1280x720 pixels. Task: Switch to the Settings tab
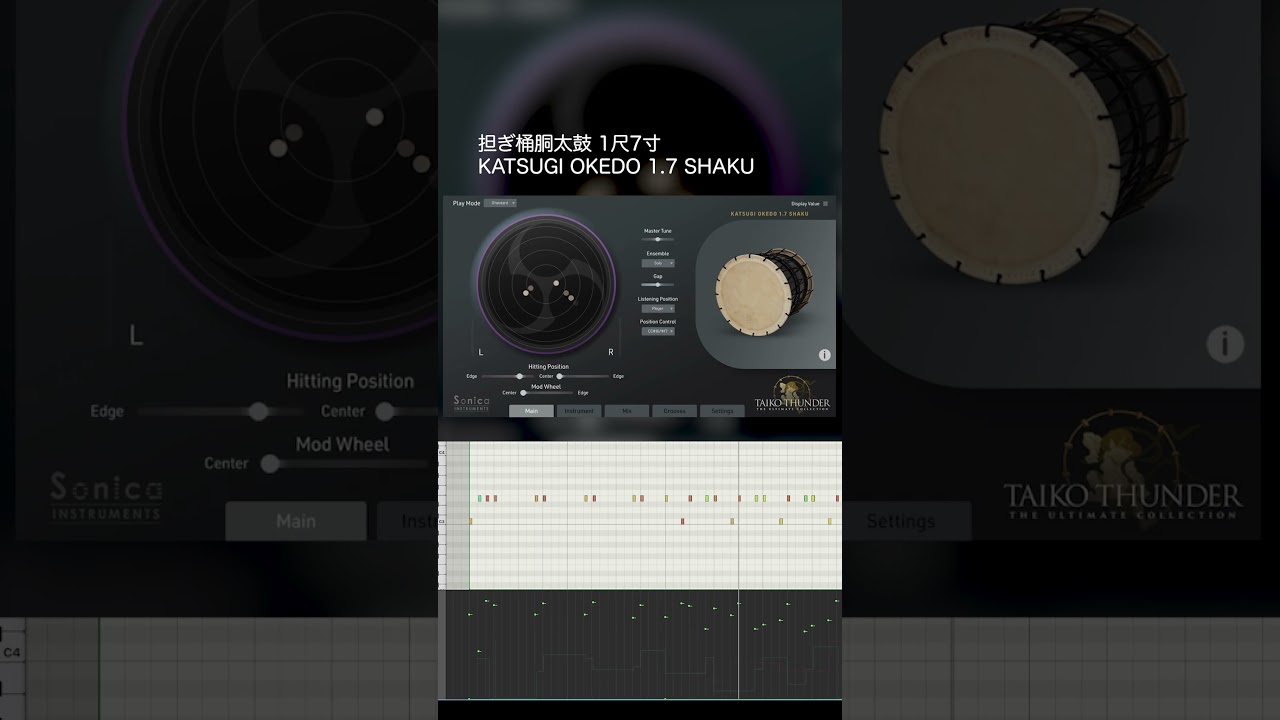pyautogui.click(x=722, y=411)
